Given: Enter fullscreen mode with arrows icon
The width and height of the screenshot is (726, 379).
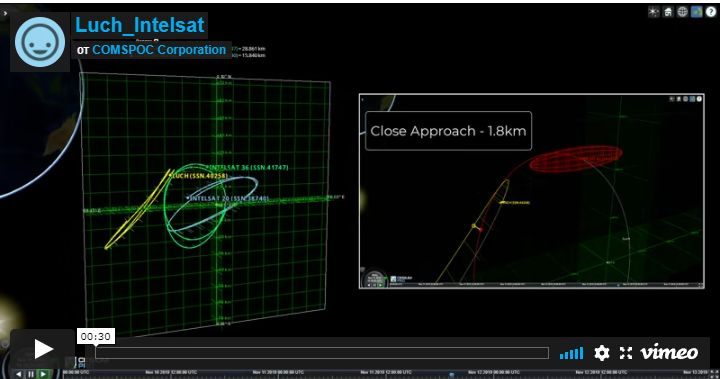Looking at the screenshot, I should coord(626,353).
